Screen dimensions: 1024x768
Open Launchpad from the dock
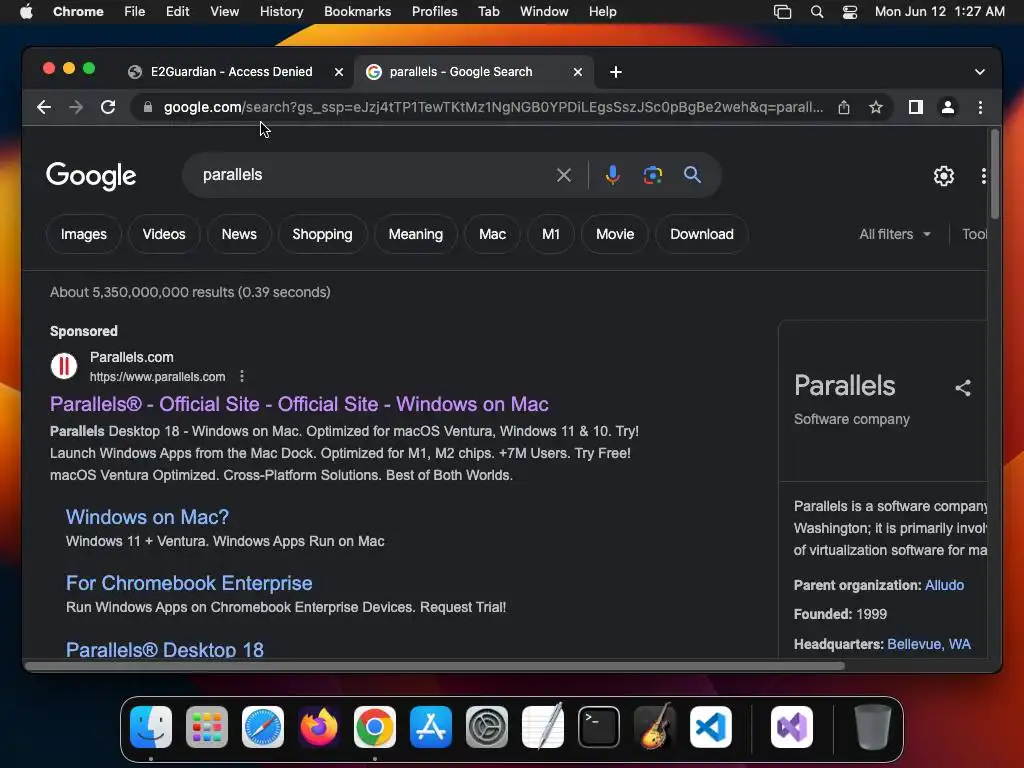point(207,727)
